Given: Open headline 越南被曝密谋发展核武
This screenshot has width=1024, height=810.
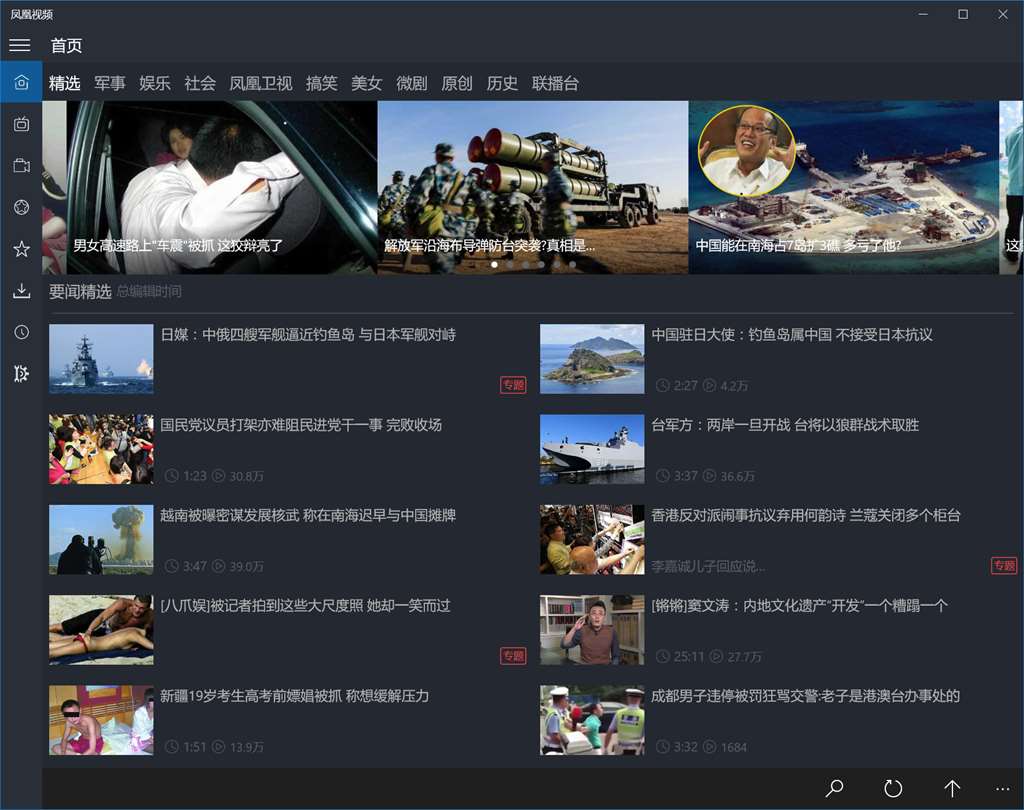Looking at the screenshot, I should coord(308,515).
